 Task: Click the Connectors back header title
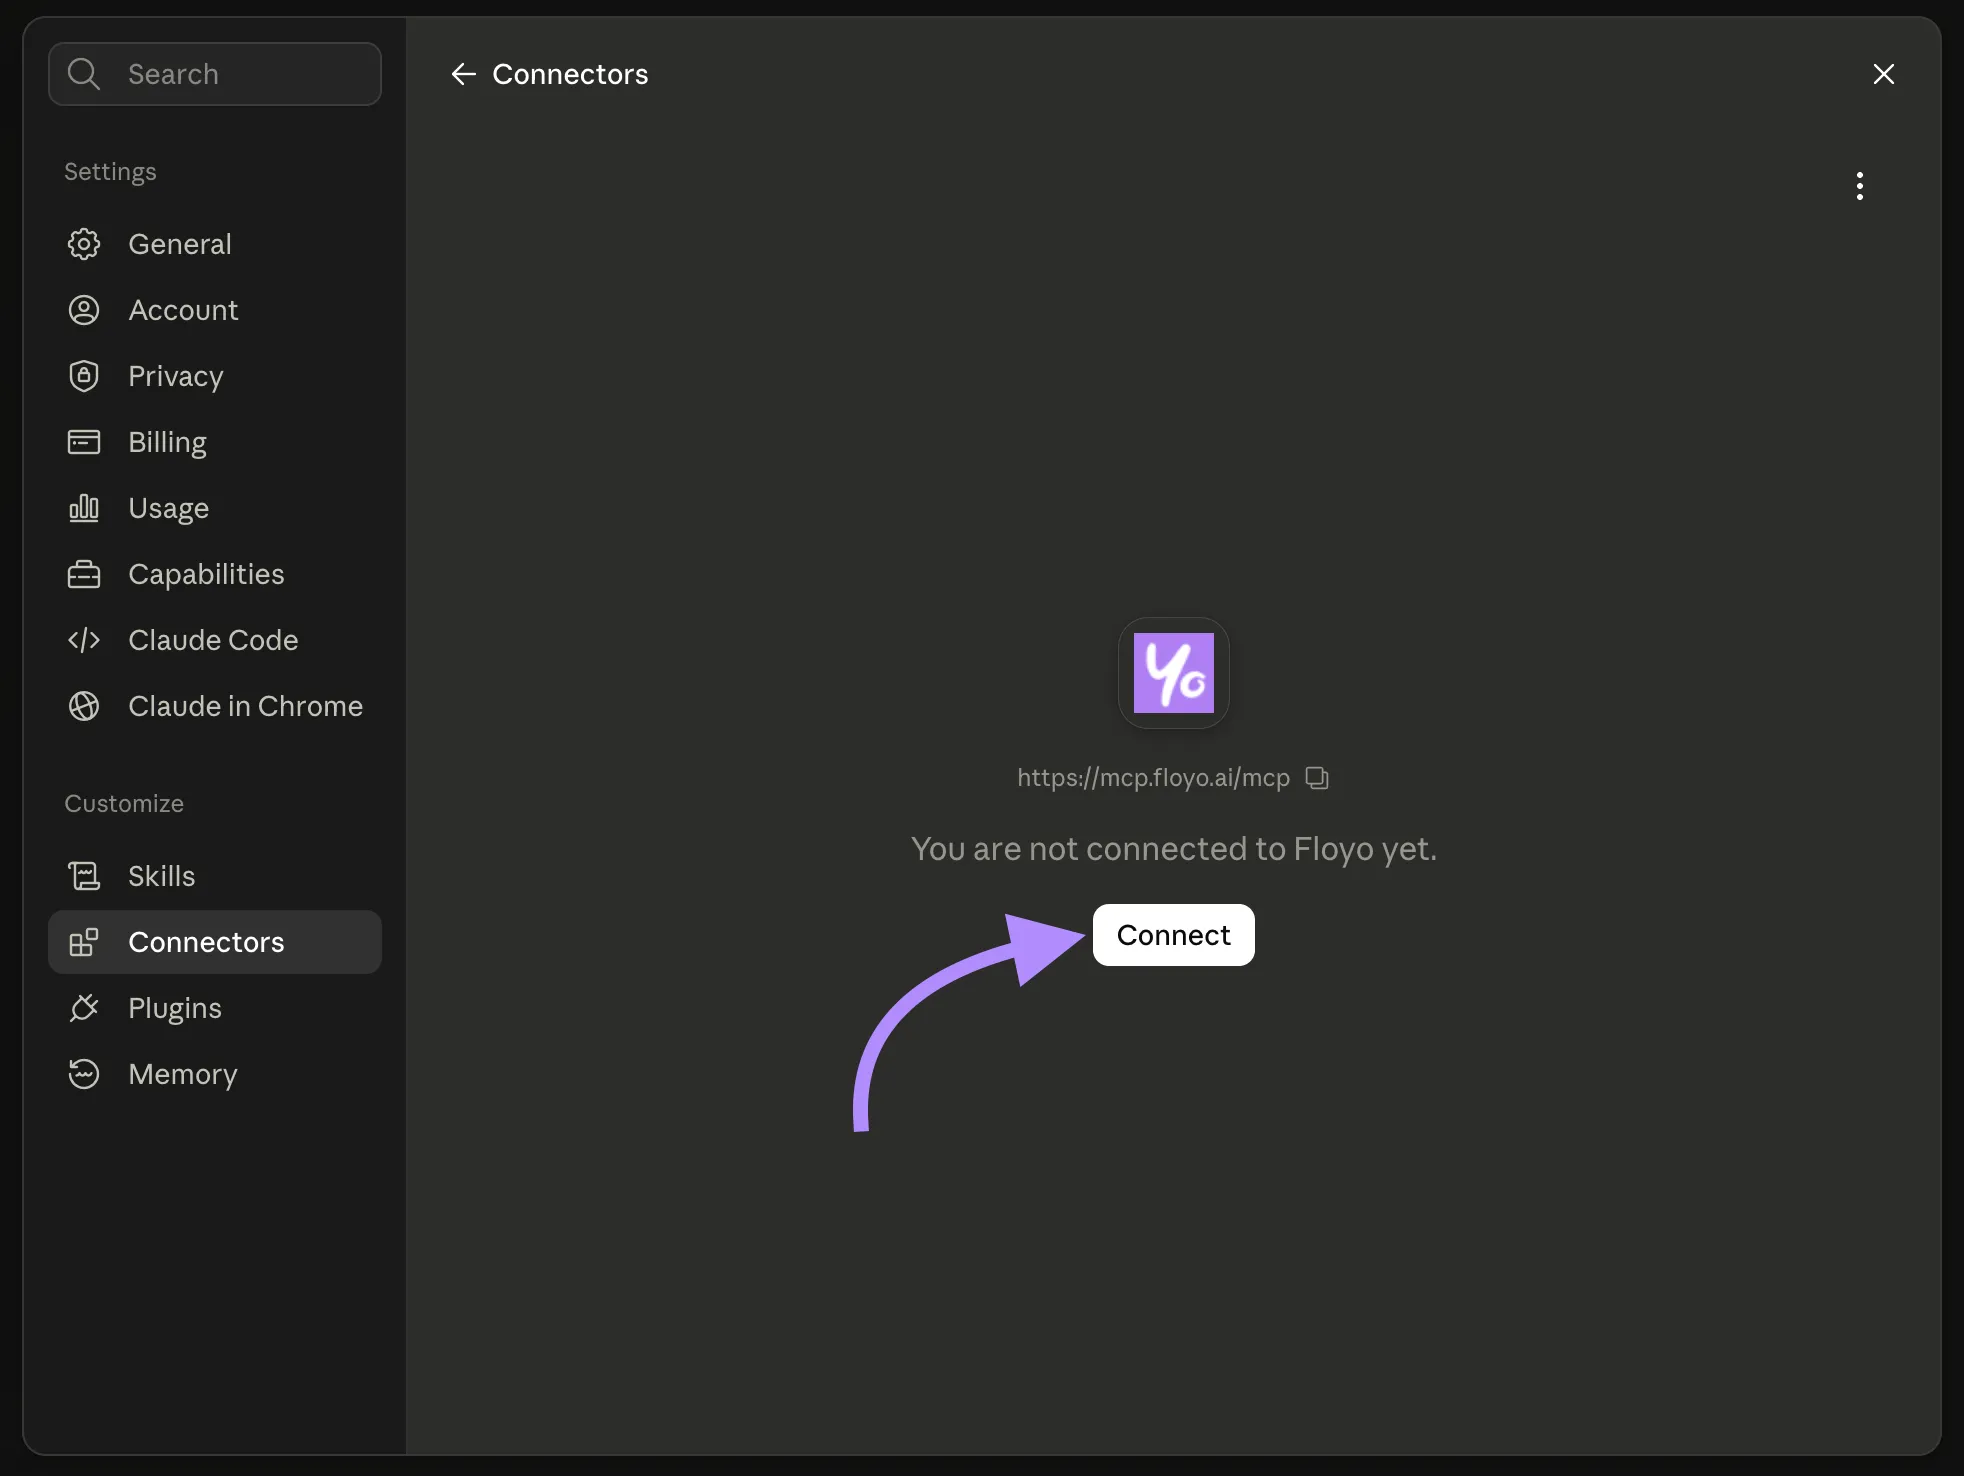click(570, 74)
